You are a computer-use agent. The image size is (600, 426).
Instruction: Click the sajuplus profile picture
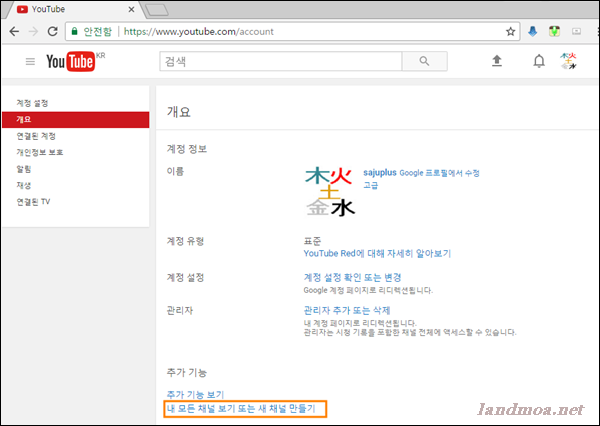pyautogui.click(x=330, y=191)
